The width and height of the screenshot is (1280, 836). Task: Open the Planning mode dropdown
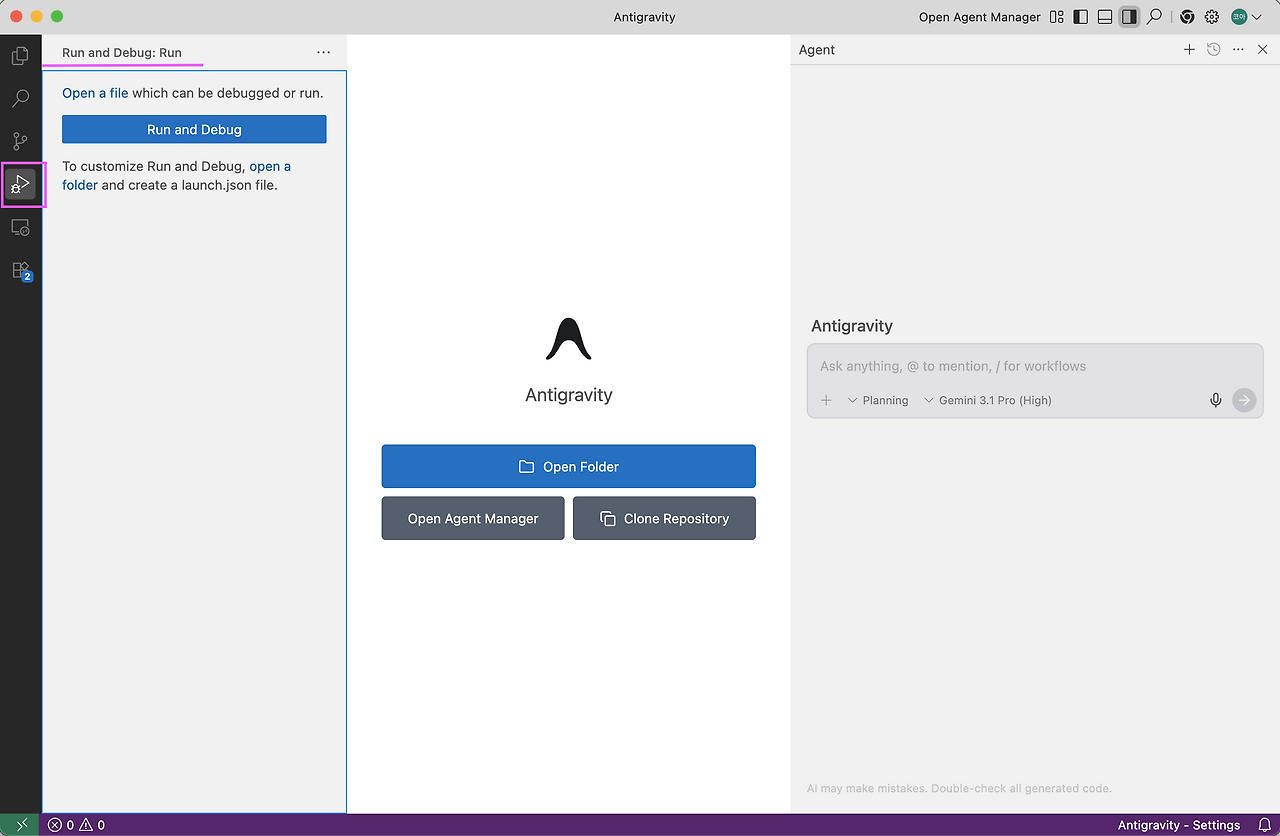878,400
